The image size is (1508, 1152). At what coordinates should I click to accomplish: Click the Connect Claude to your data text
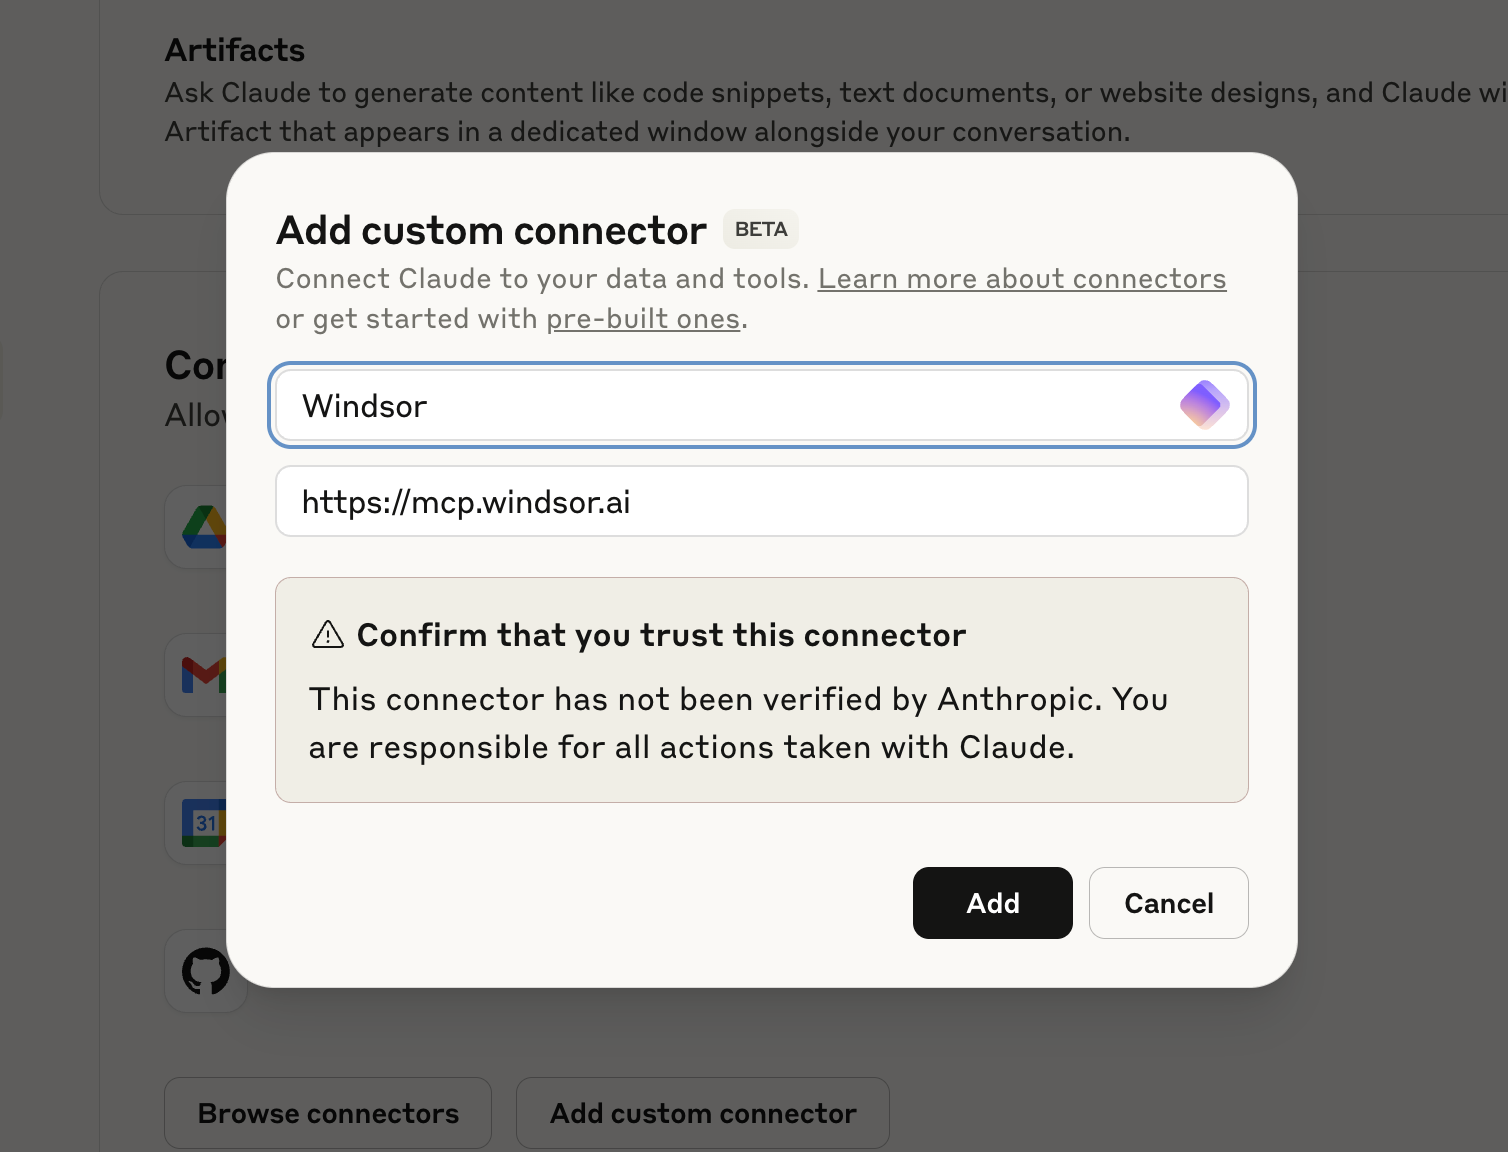click(542, 279)
